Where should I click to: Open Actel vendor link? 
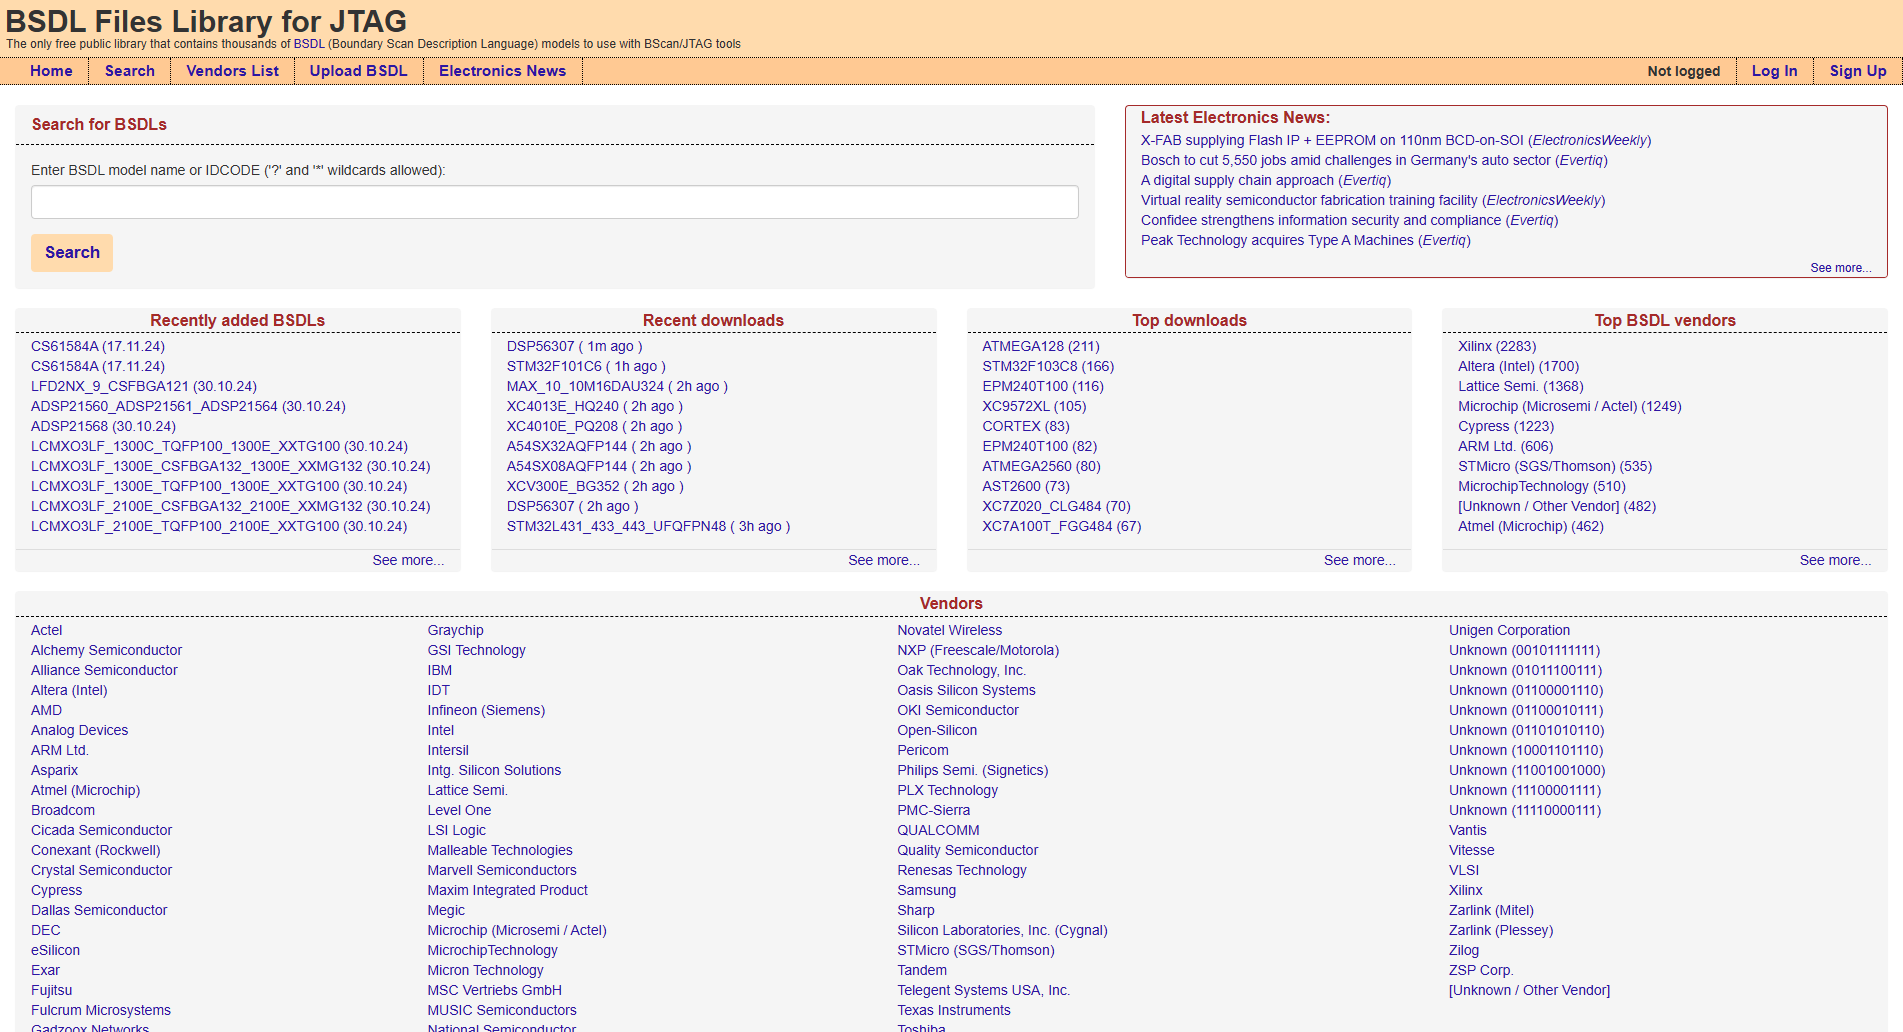pos(46,630)
